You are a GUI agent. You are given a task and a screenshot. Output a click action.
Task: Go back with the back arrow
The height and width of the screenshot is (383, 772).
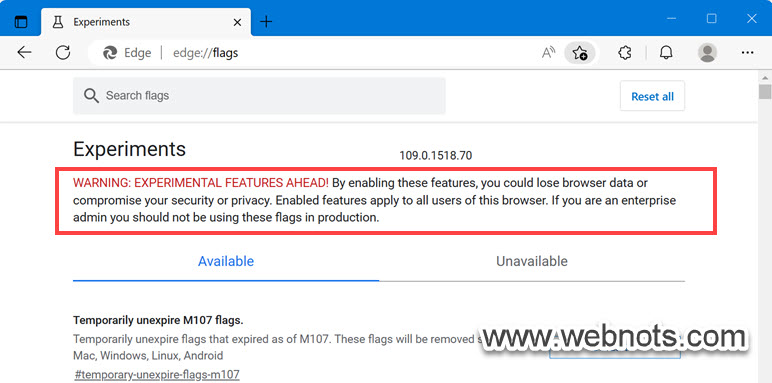coord(24,53)
